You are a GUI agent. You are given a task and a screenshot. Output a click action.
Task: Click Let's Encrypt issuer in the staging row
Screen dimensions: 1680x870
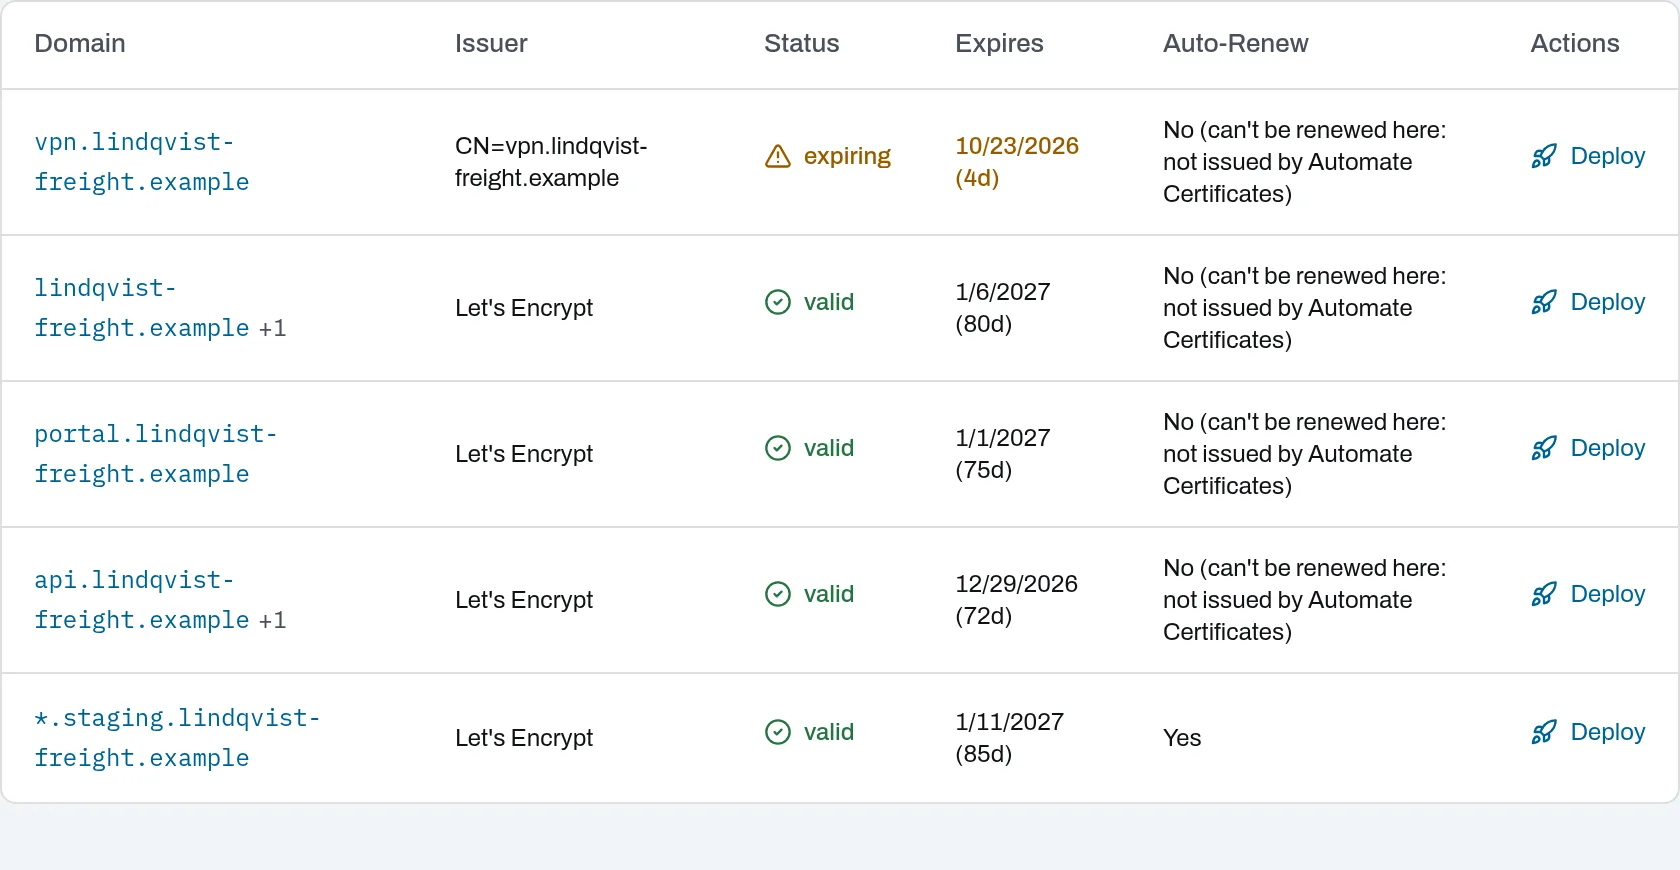(x=524, y=738)
